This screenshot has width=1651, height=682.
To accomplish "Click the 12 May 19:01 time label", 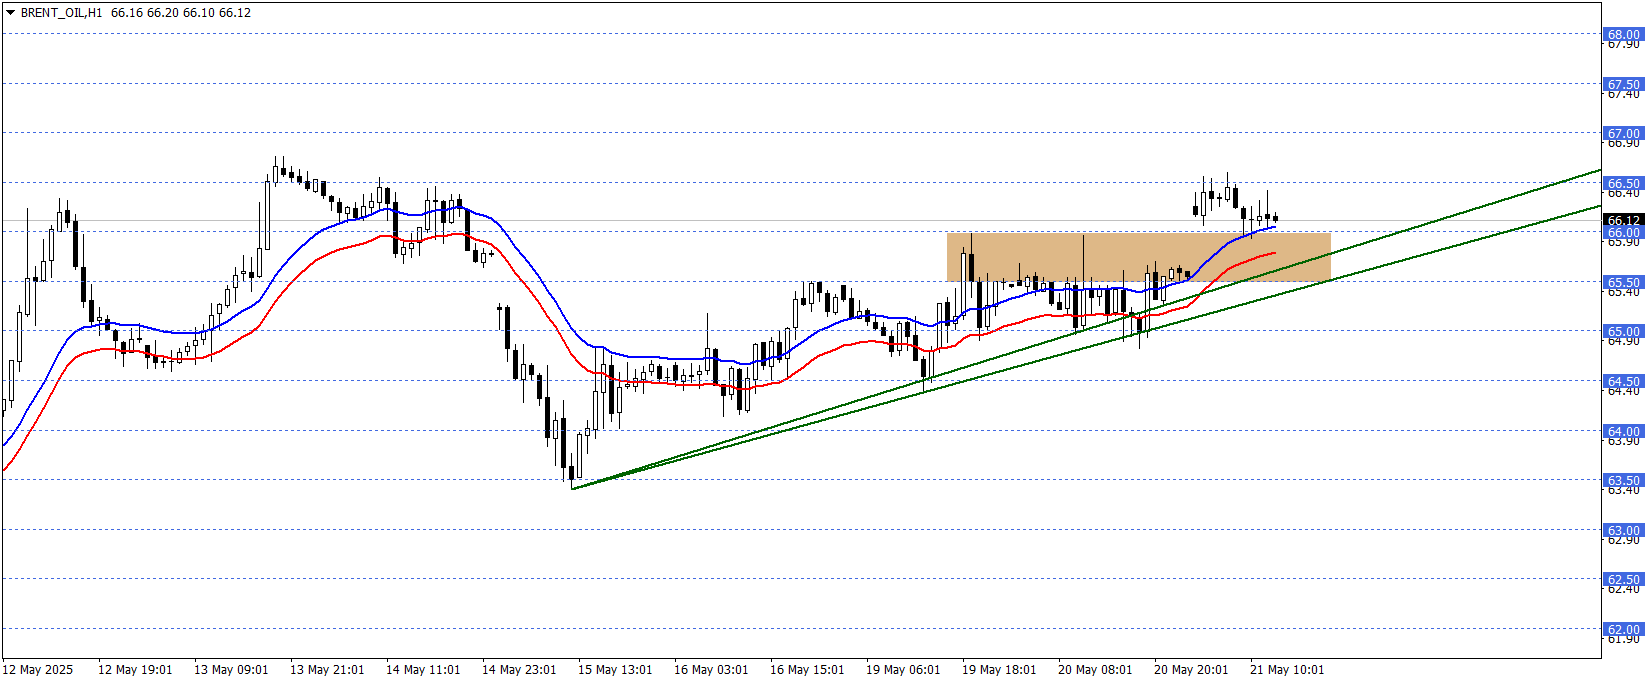I will point(135,670).
